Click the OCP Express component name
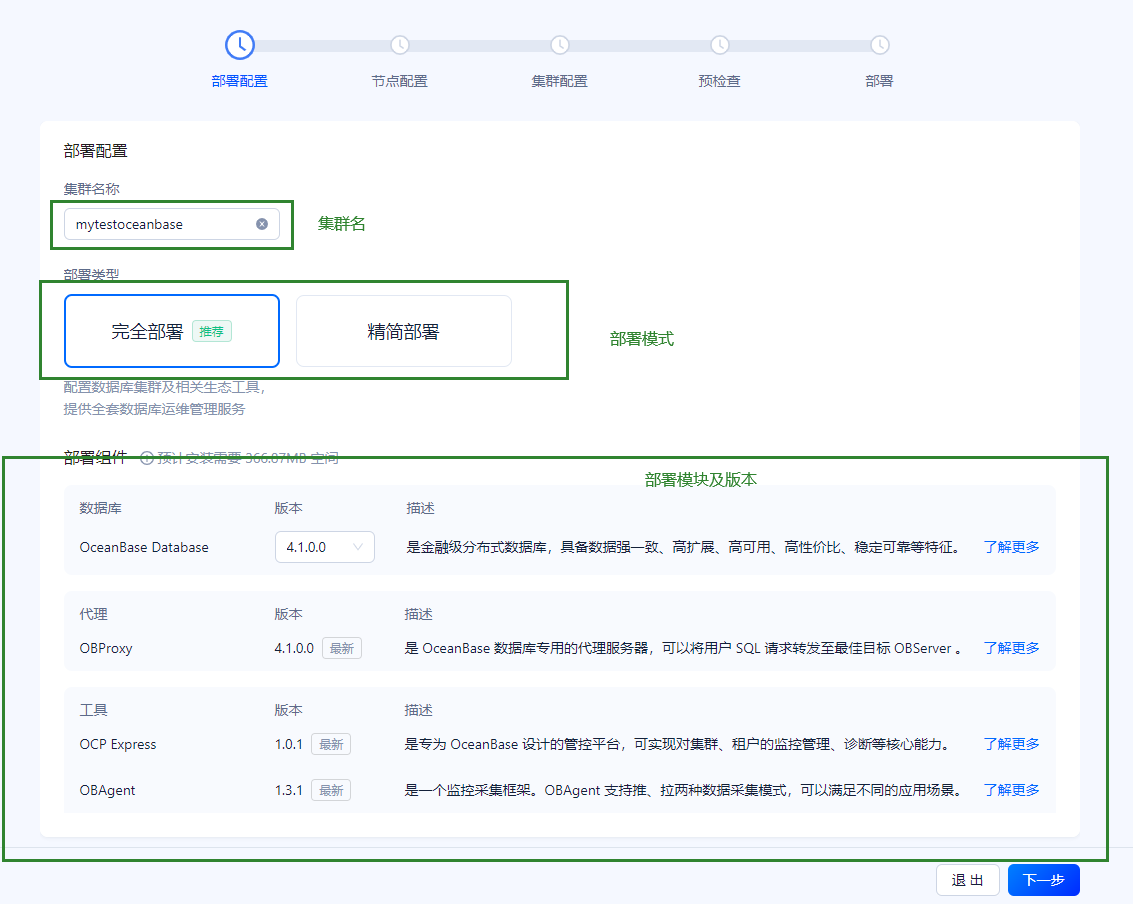The image size is (1133, 904). (x=118, y=744)
